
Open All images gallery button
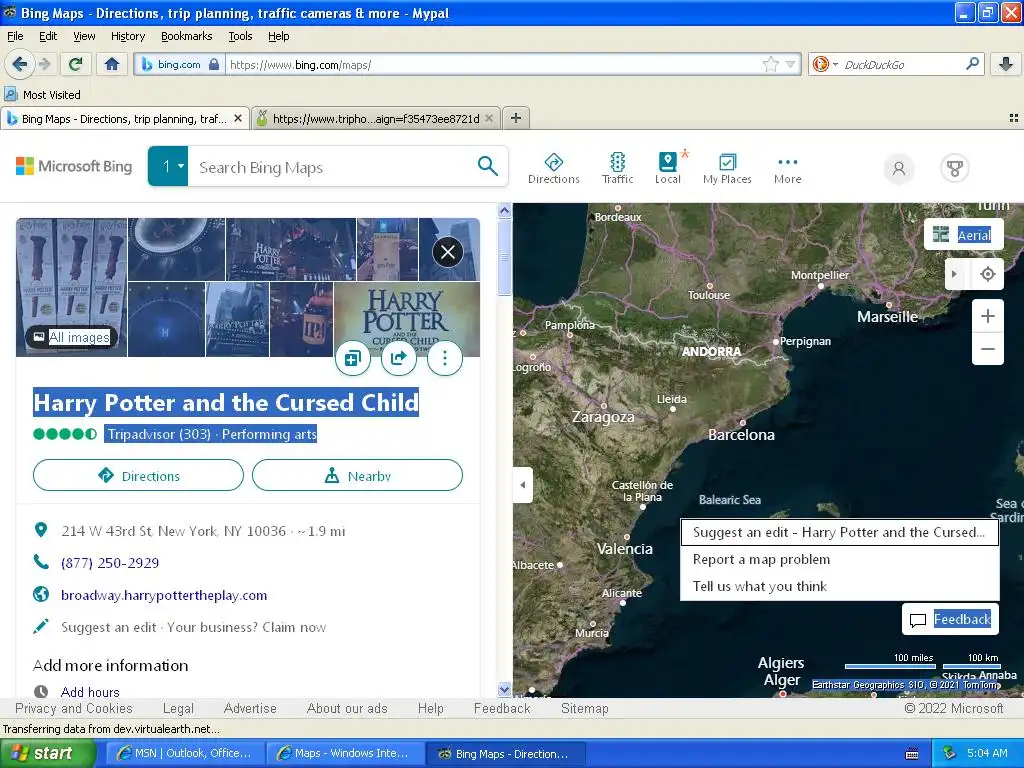pyautogui.click(x=71, y=337)
